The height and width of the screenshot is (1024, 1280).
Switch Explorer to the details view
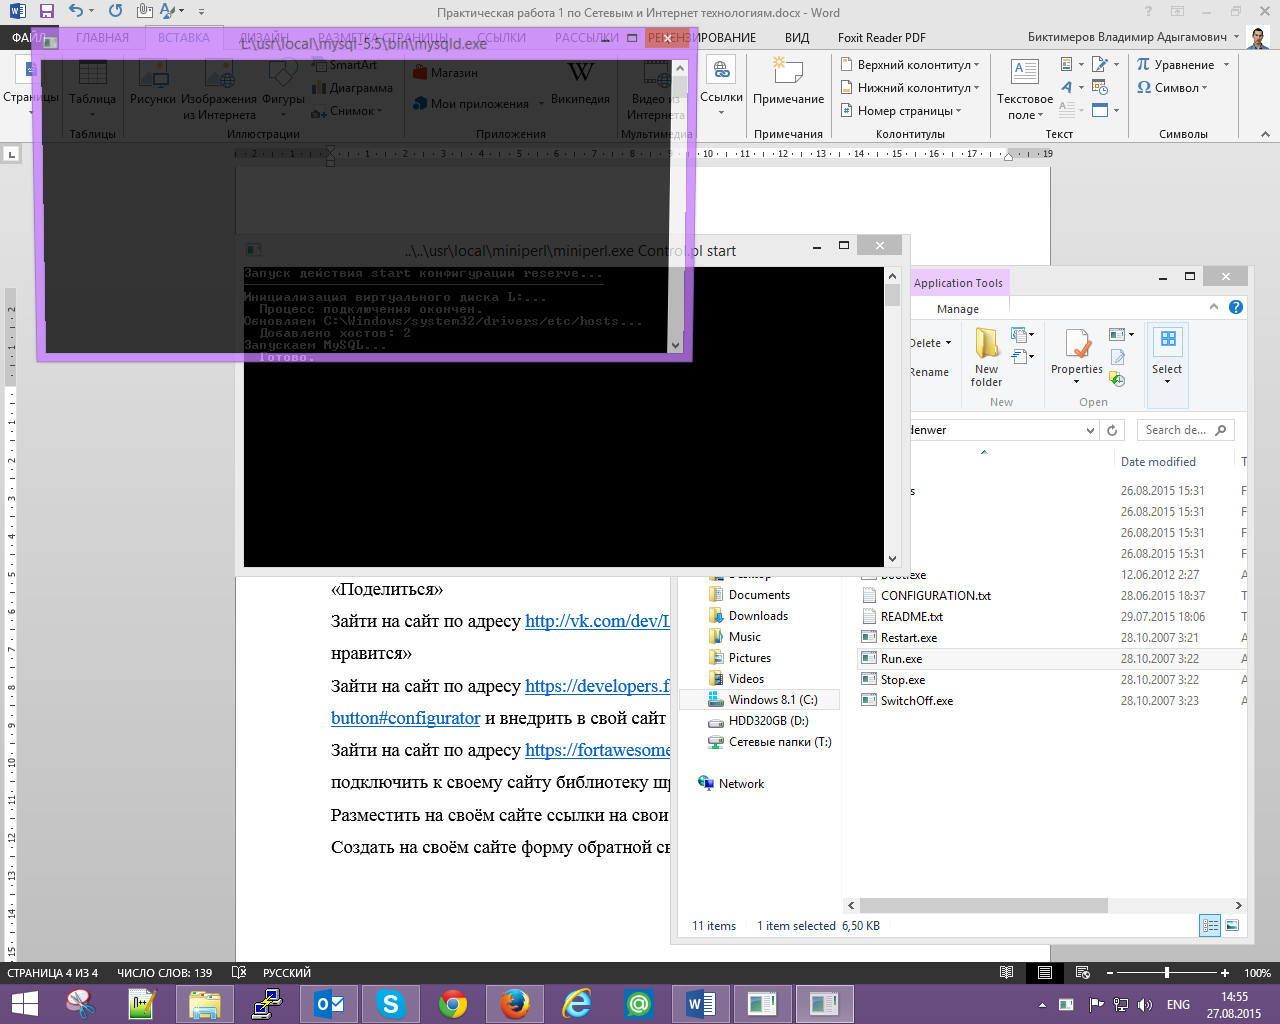[x=1210, y=926]
